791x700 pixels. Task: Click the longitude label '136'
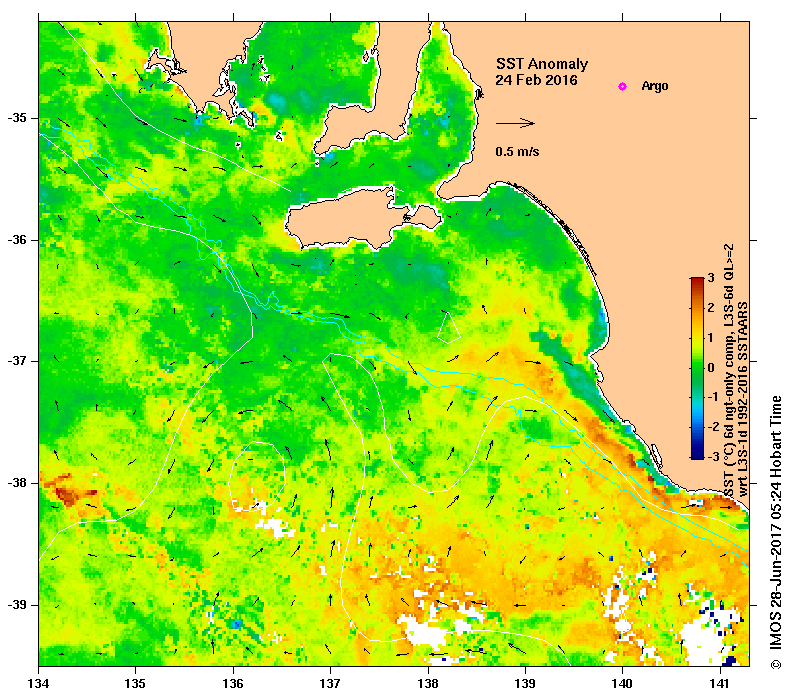coord(233,684)
